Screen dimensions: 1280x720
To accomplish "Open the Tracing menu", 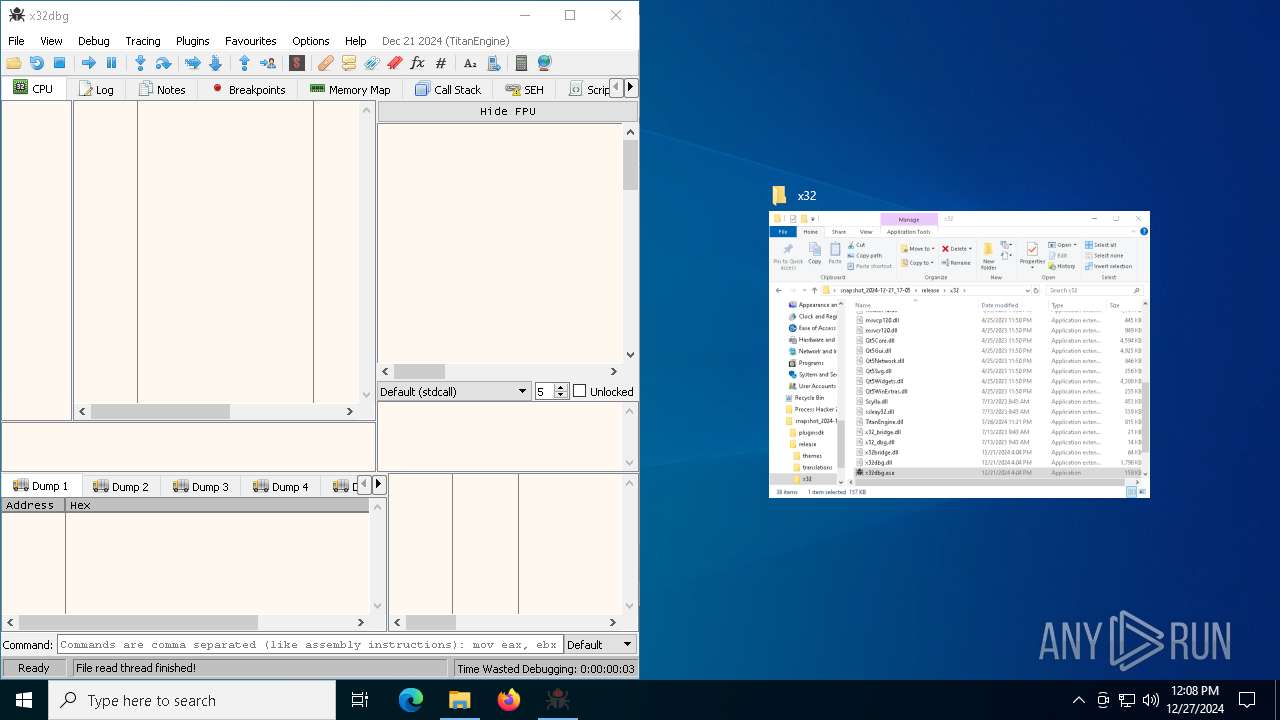I will (x=143, y=41).
